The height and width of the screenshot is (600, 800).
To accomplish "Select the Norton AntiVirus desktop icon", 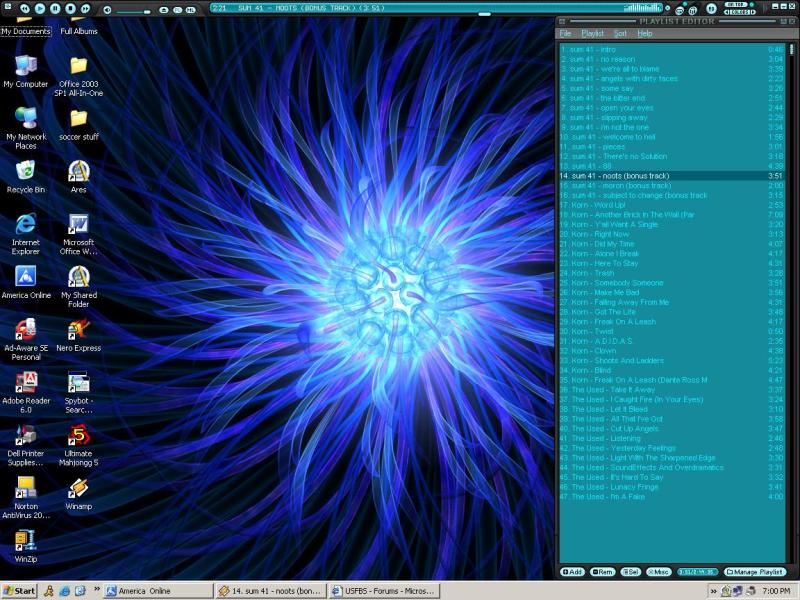I will (x=26, y=498).
